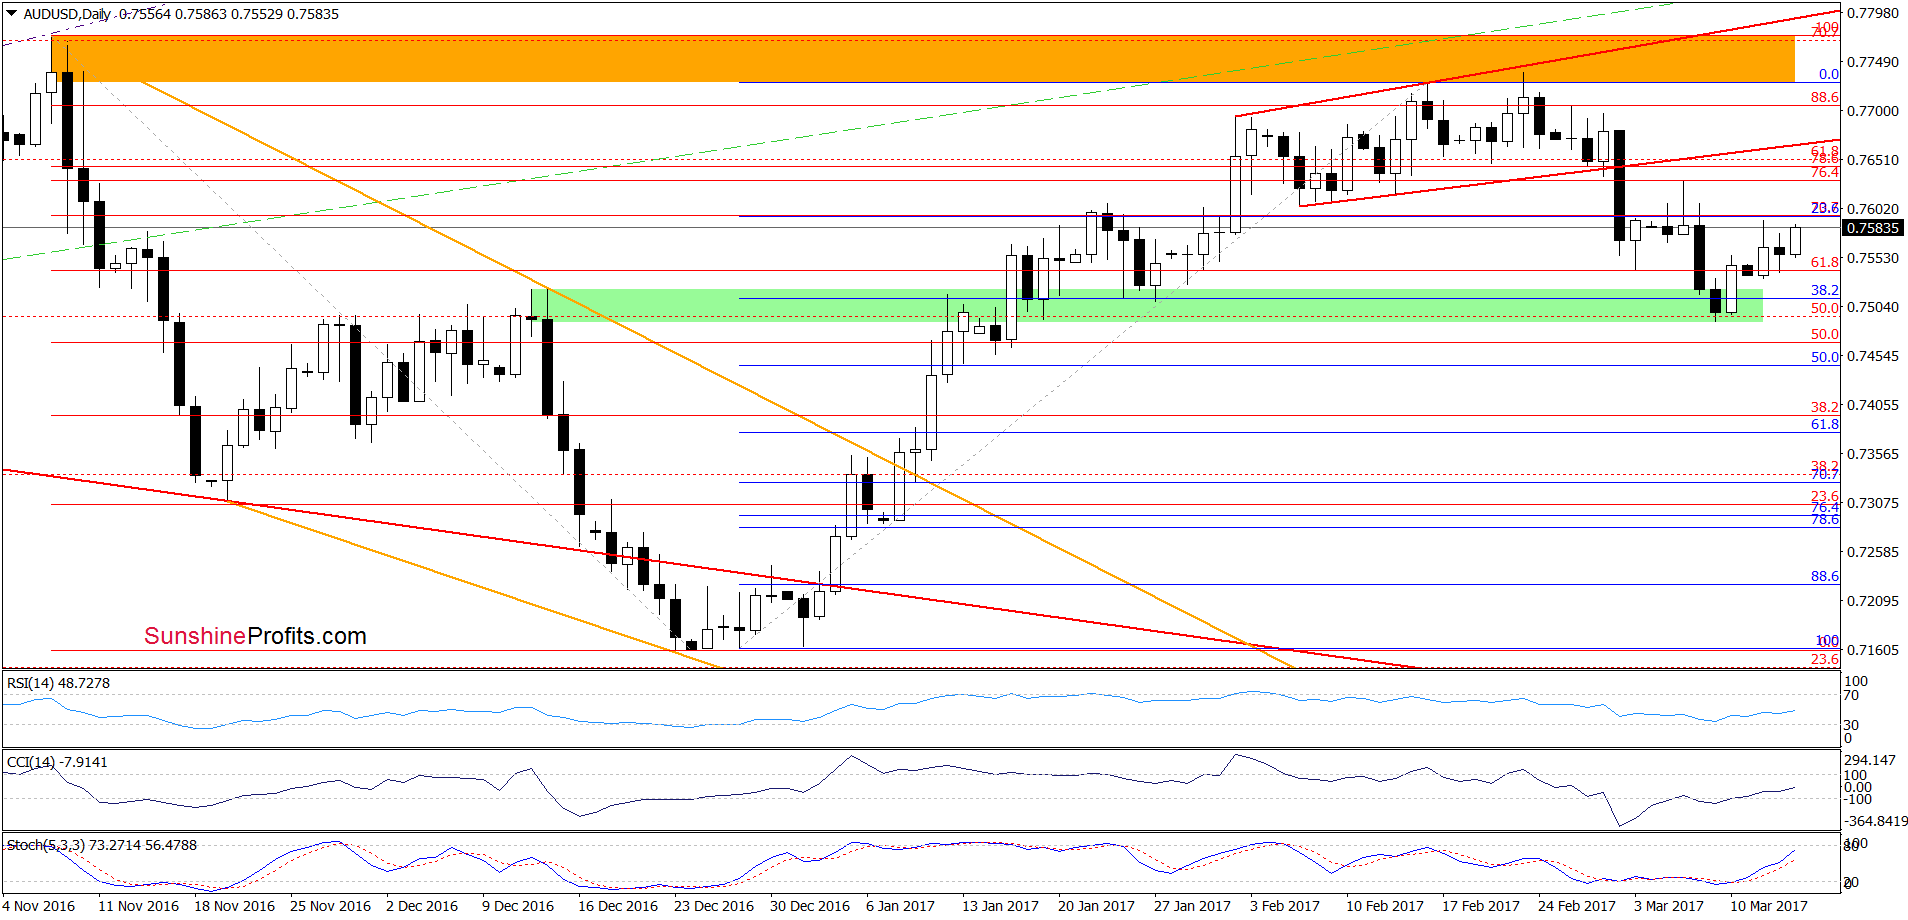1908x920 pixels.
Task: Click the 24 Feb 2017 date label
Action: pyautogui.click(x=1577, y=906)
